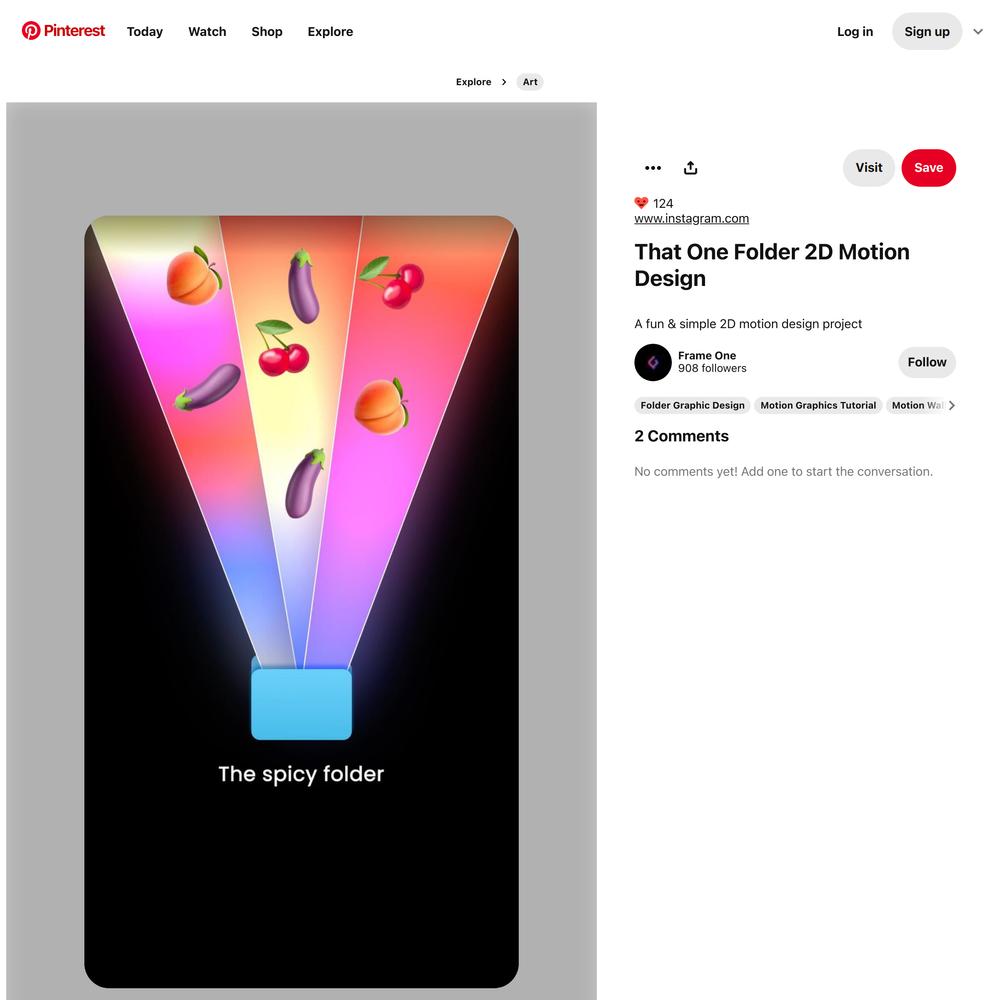
Task: Open the www.instagram.com link
Action: click(x=691, y=218)
